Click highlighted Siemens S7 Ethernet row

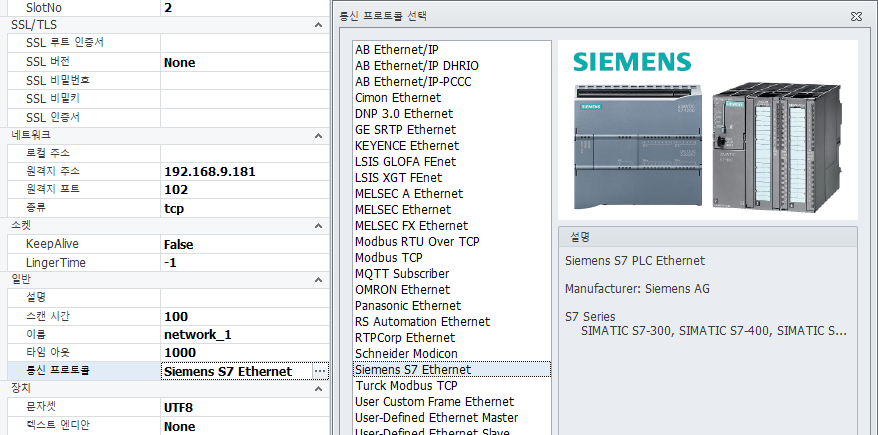(451, 369)
